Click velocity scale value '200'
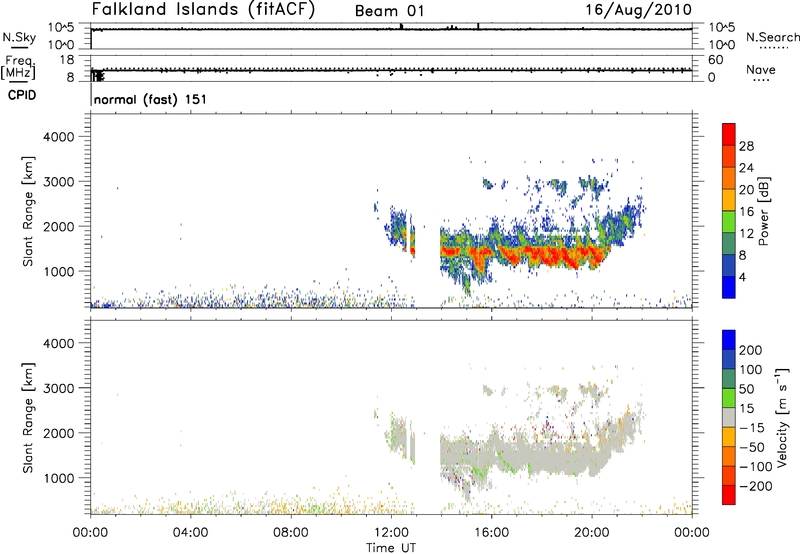 (750, 350)
